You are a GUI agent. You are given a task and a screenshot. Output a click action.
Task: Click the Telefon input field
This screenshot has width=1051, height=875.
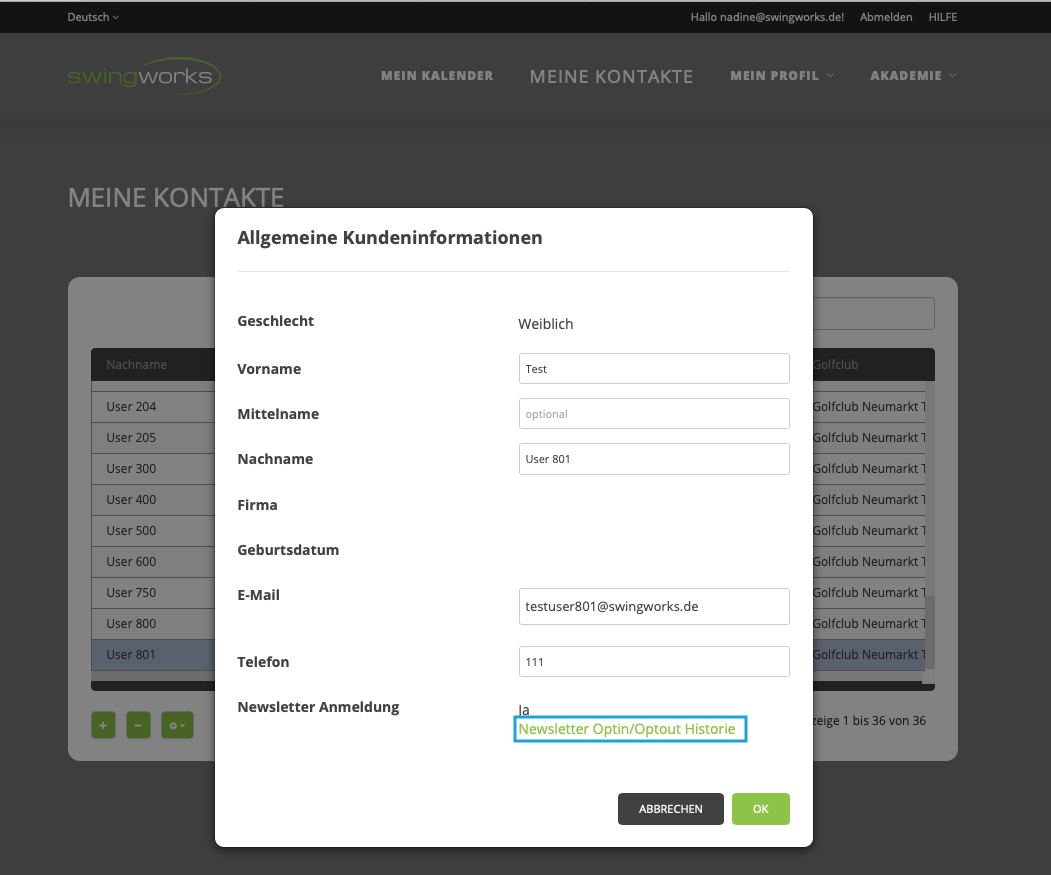(x=654, y=662)
